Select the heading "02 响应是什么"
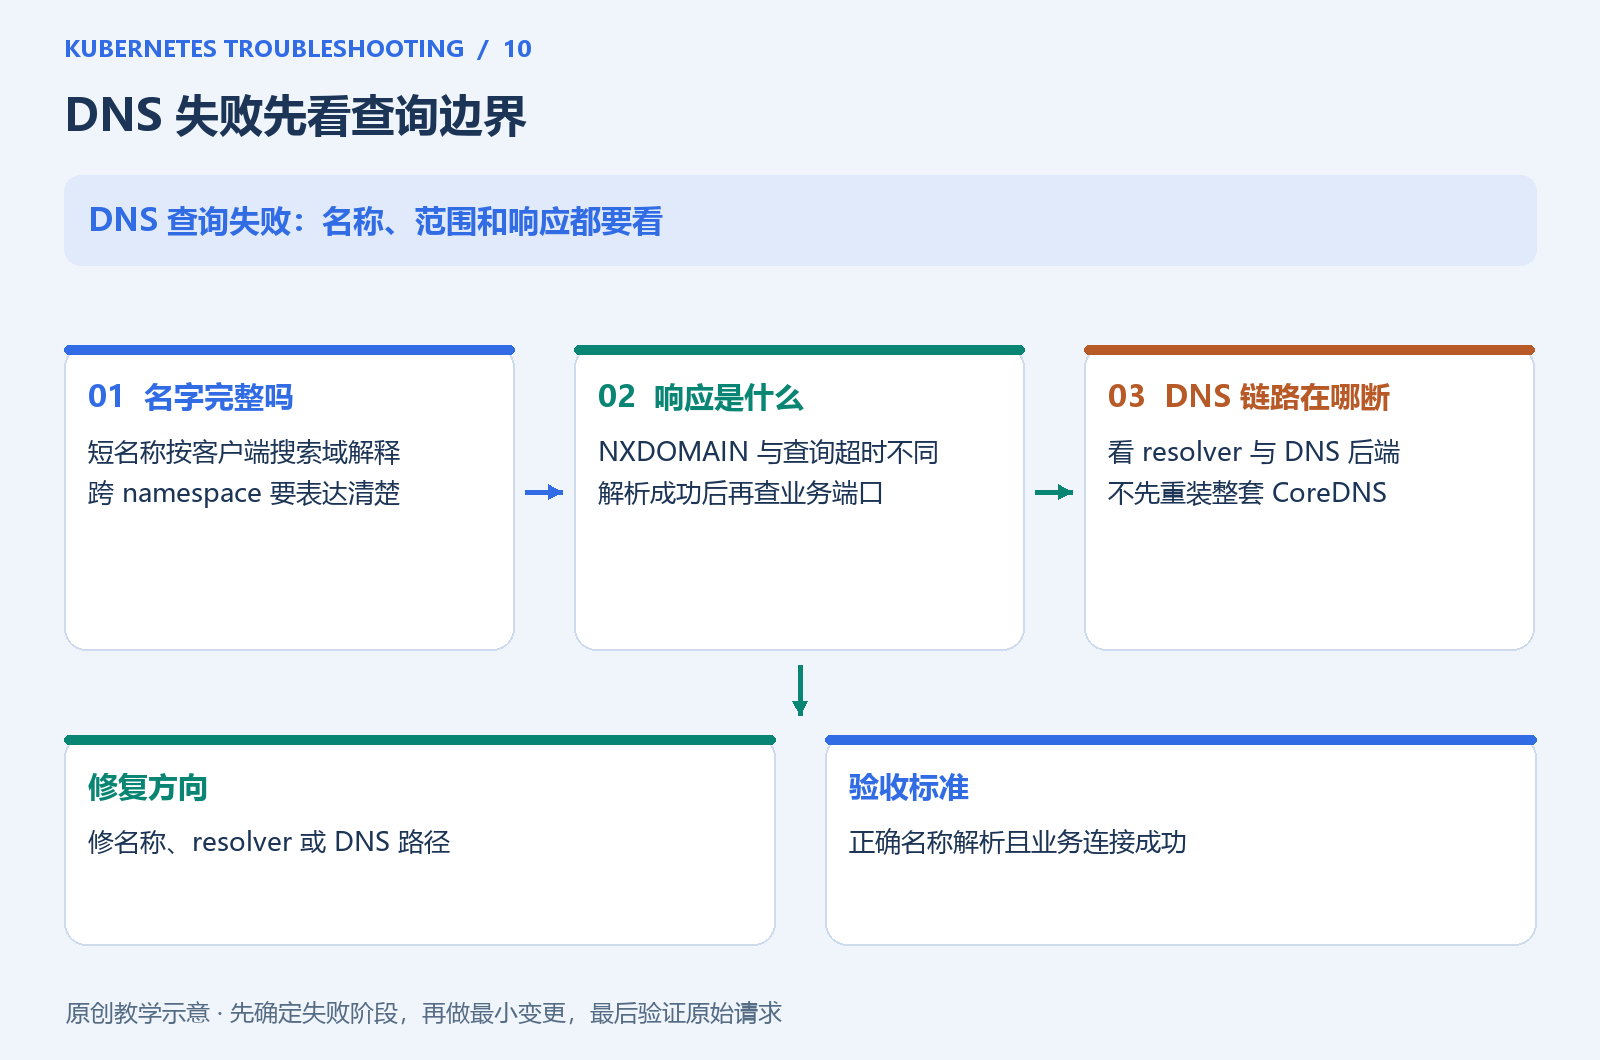This screenshot has height=1060, width=1600. click(x=701, y=397)
